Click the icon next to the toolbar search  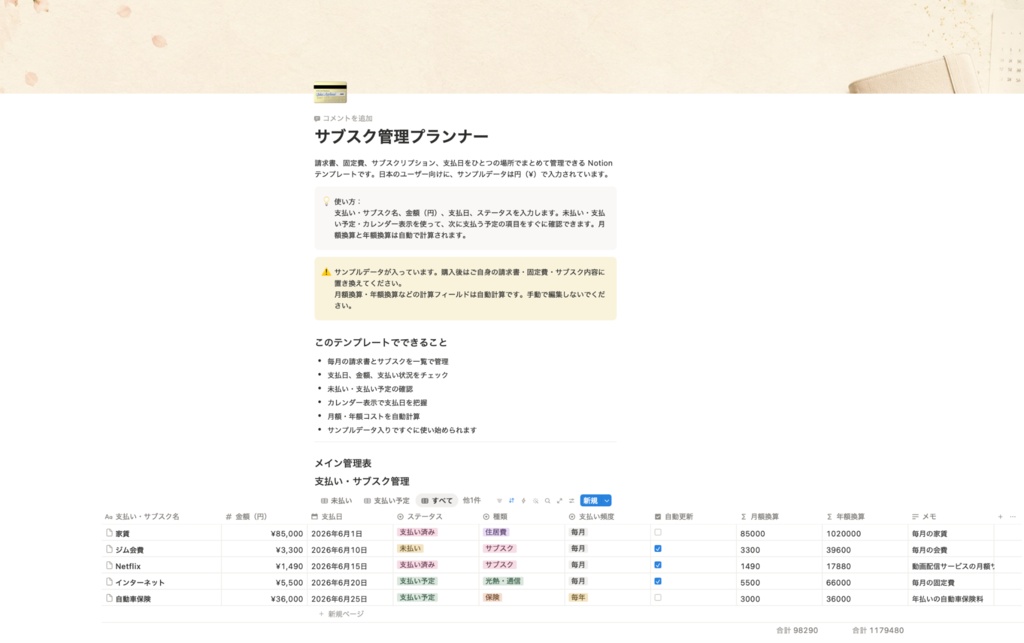pyautogui.click(x=536, y=501)
